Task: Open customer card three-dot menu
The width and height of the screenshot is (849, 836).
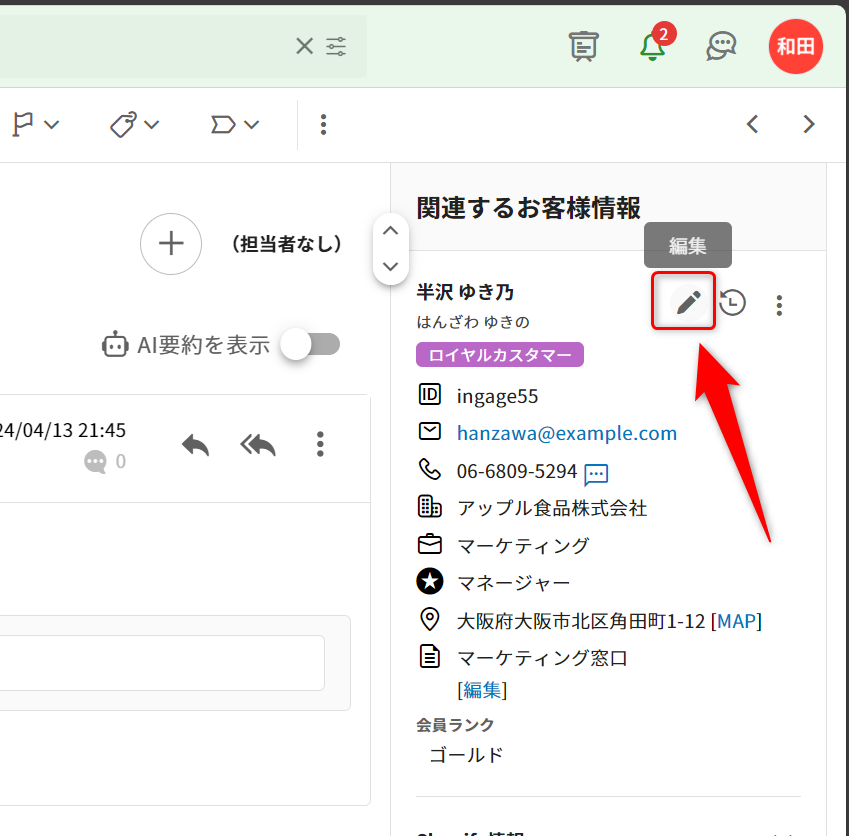Action: point(780,305)
